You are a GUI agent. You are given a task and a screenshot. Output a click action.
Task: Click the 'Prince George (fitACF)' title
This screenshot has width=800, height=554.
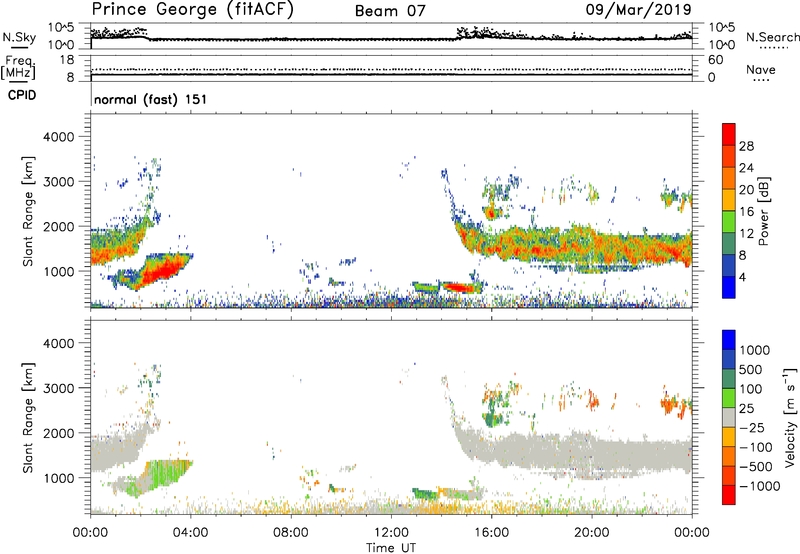[x=192, y=9]
